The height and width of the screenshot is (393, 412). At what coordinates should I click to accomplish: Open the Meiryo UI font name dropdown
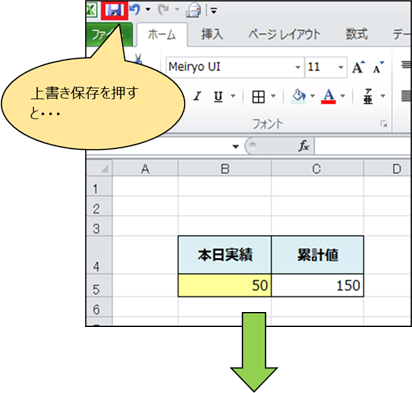[x=298, y=67]
